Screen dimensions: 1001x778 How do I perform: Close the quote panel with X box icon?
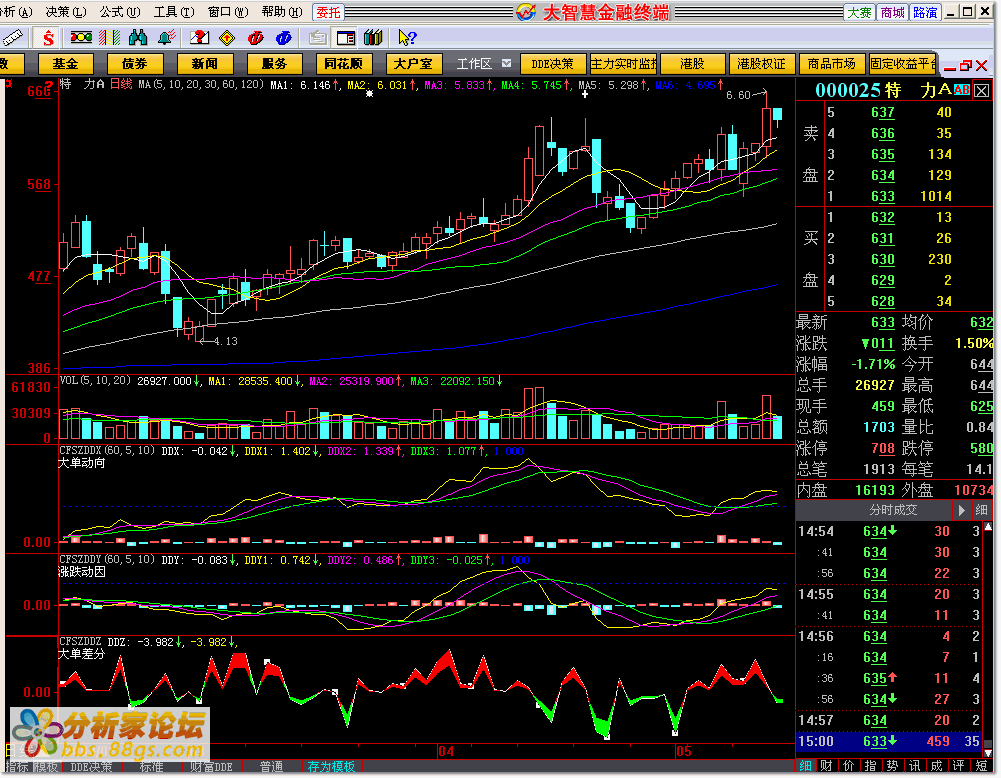982,91
